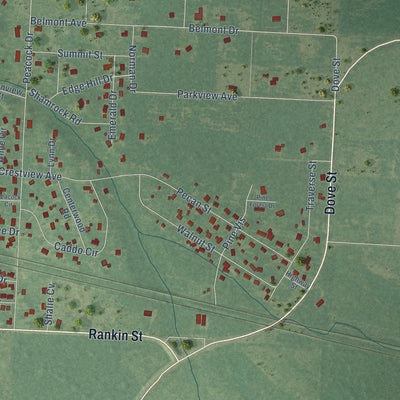
Task: Select the Traverse St vertical label
Action: 312,186
